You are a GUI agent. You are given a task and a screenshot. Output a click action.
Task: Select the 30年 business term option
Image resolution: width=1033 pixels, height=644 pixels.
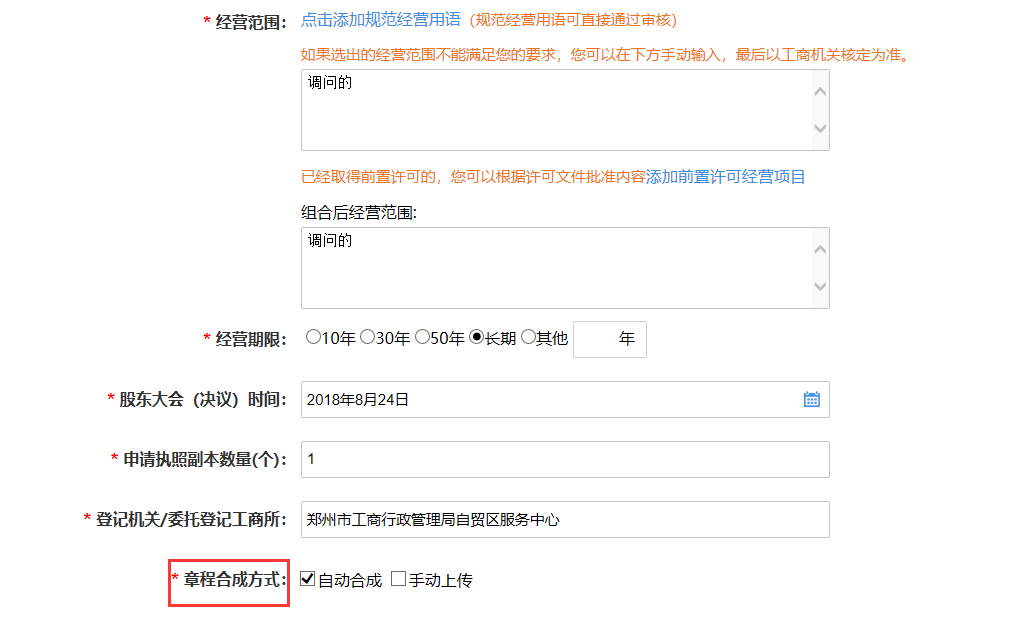pos(368,338)
